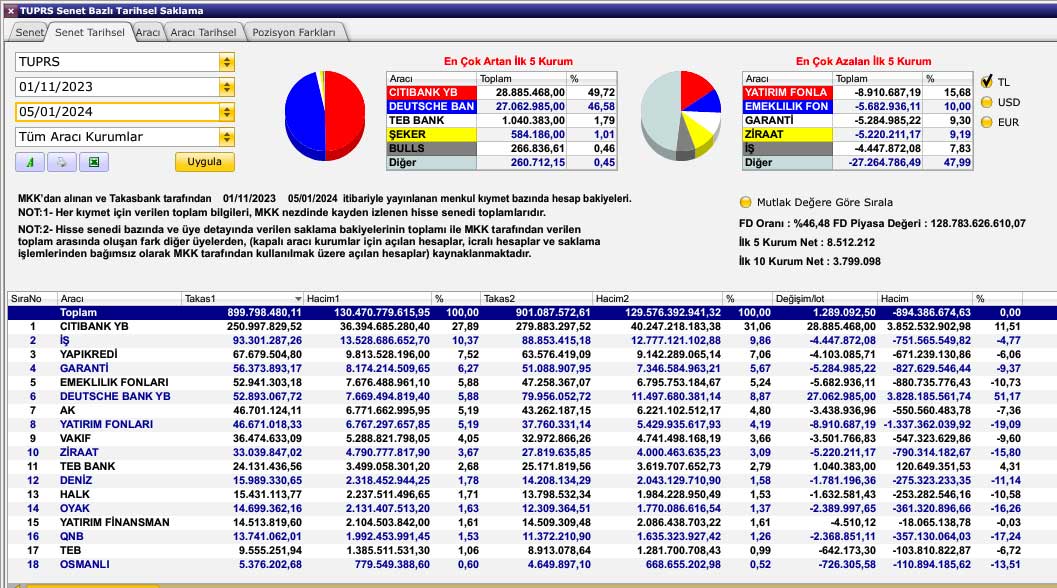Close the window with the X icon

coord(10,10)
